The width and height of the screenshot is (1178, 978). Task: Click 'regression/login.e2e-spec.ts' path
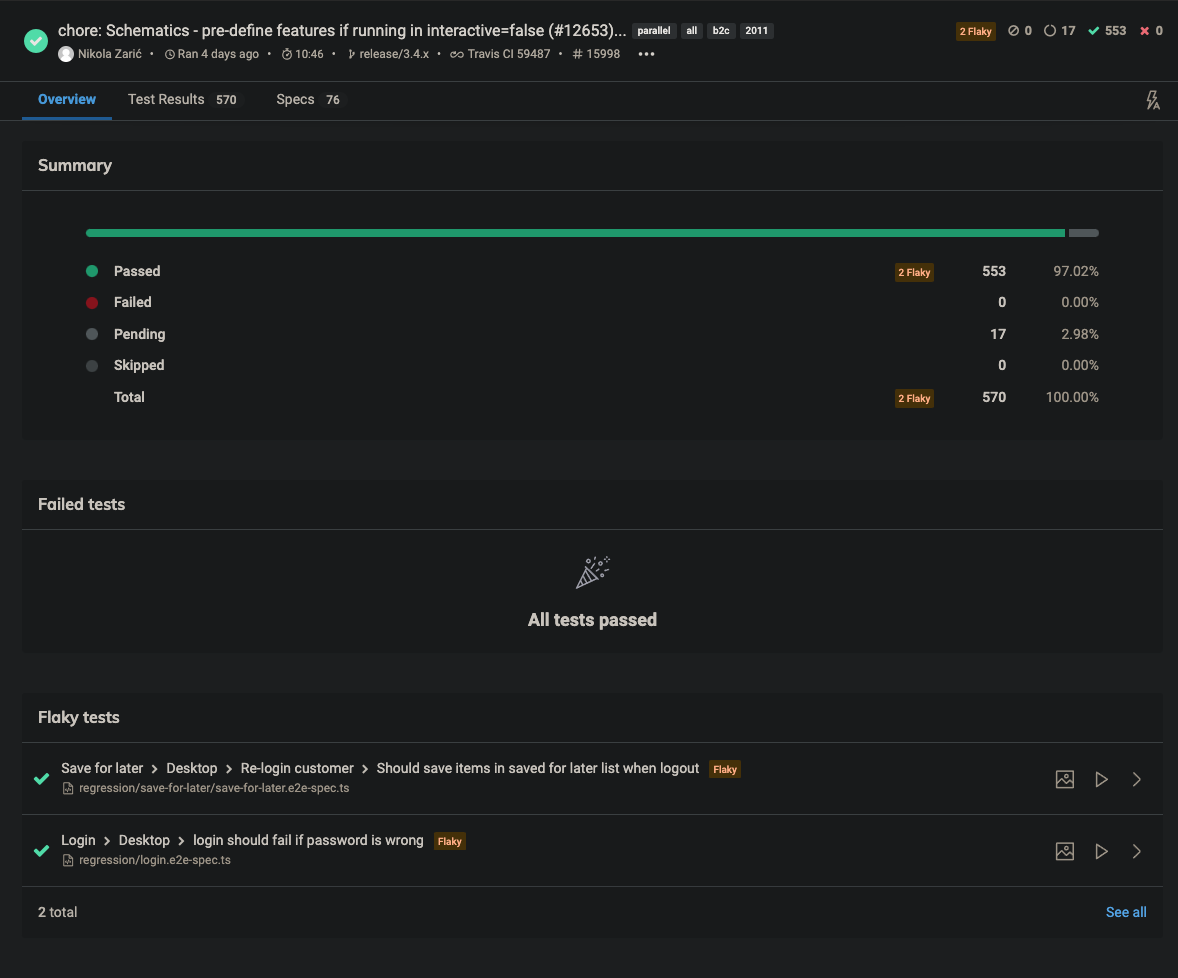(155, 860)
